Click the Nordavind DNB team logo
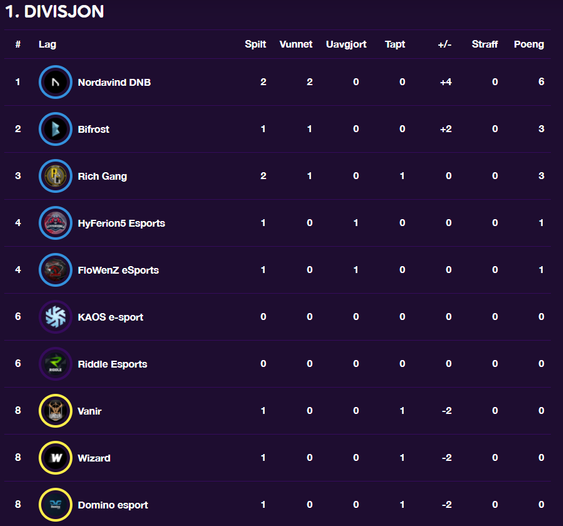 point(55,82)
